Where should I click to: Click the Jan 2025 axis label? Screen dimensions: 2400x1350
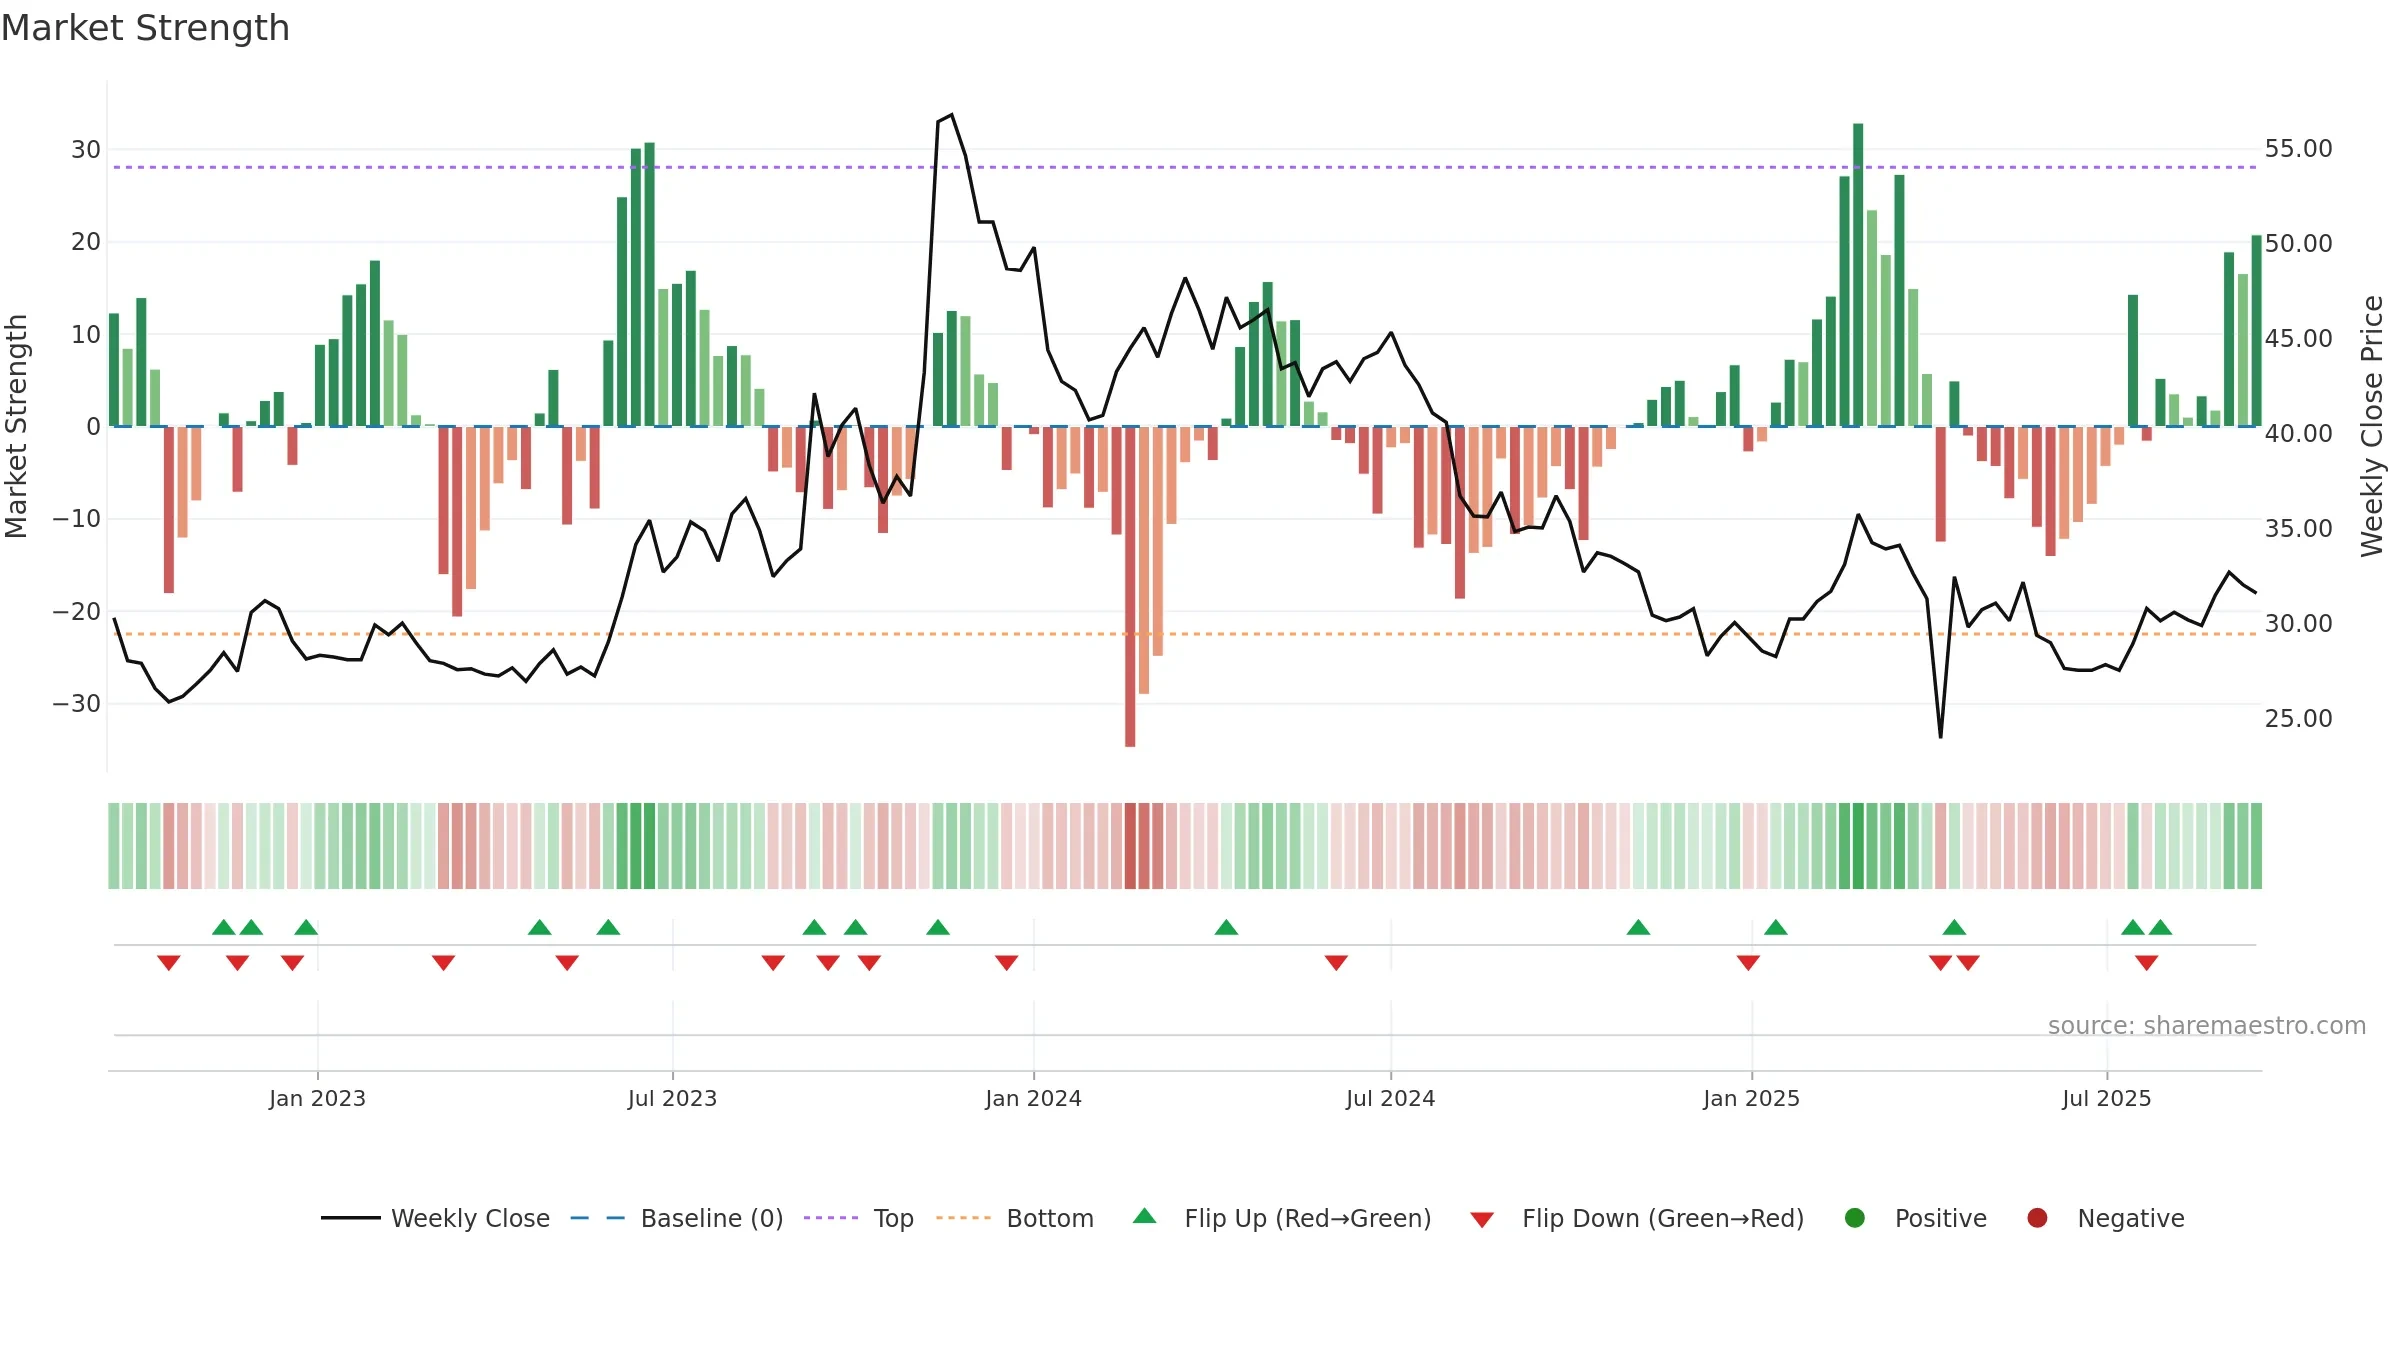(1751, 1098)
